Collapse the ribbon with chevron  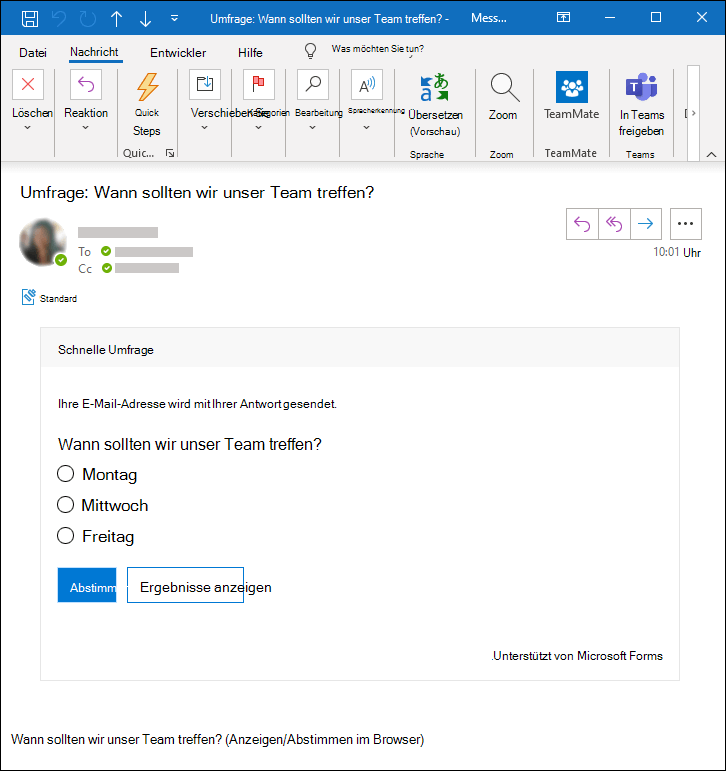pyautogui.click(x=711, y=154)
